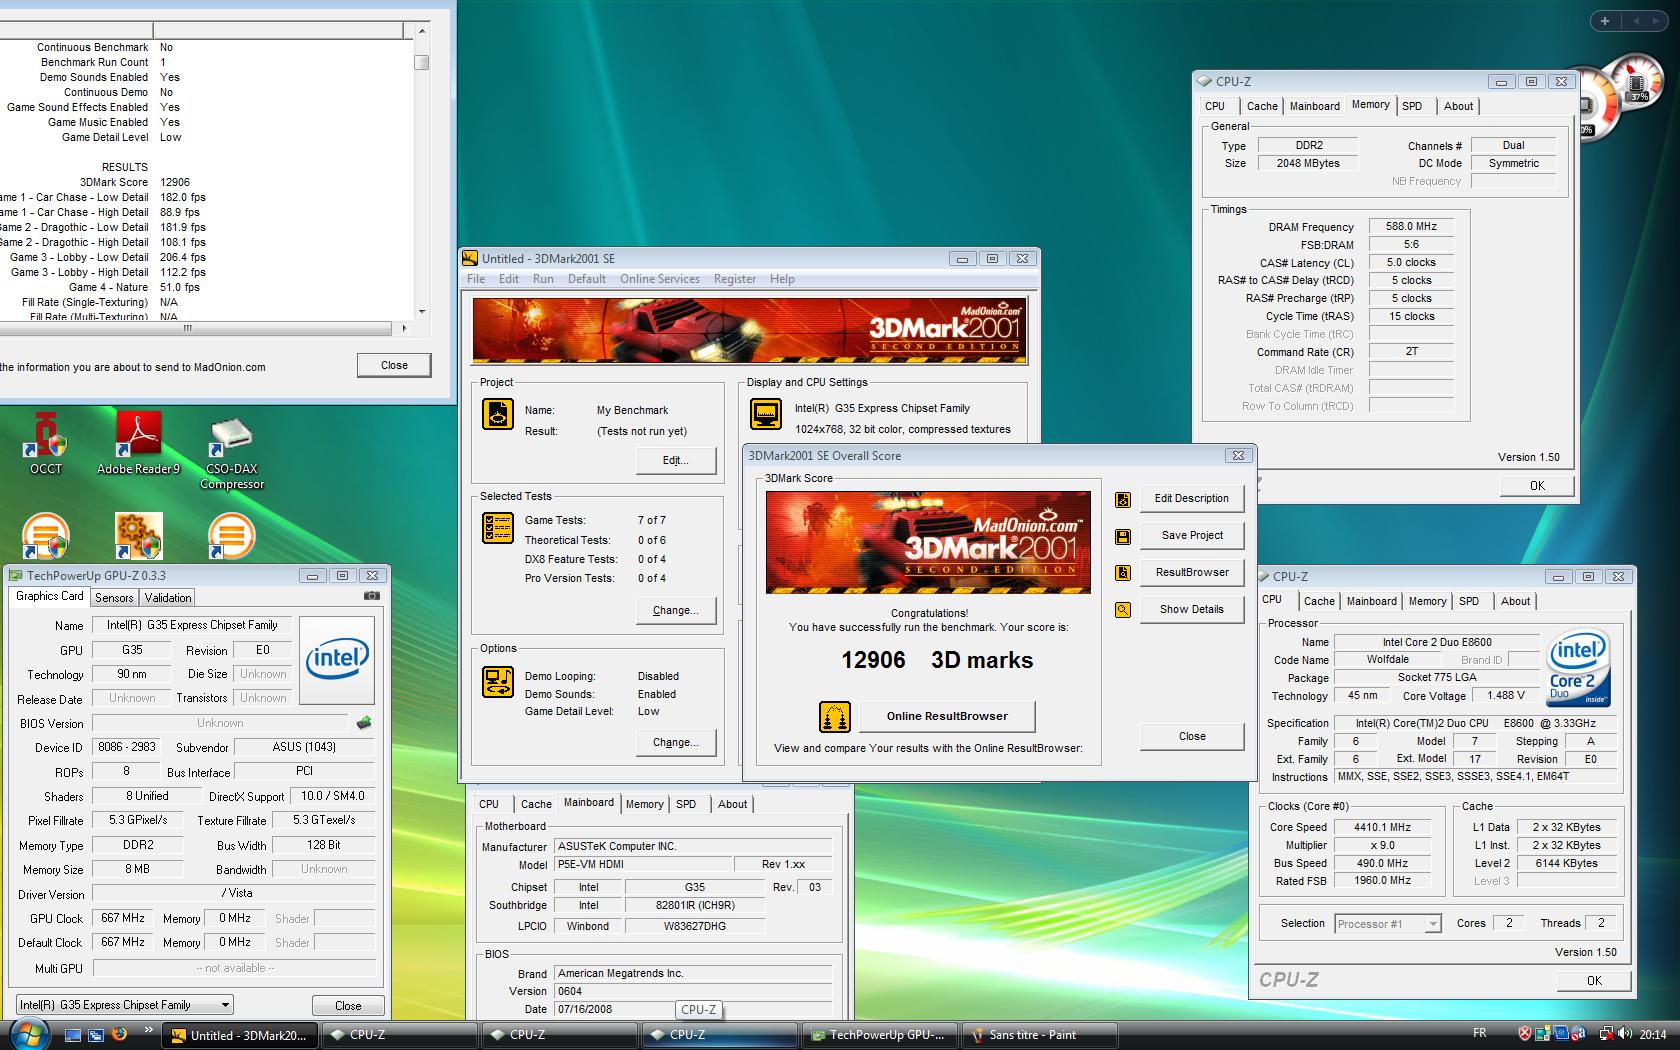Click Save Project button
The image size is (1680, 1050).
point(1191,535)
